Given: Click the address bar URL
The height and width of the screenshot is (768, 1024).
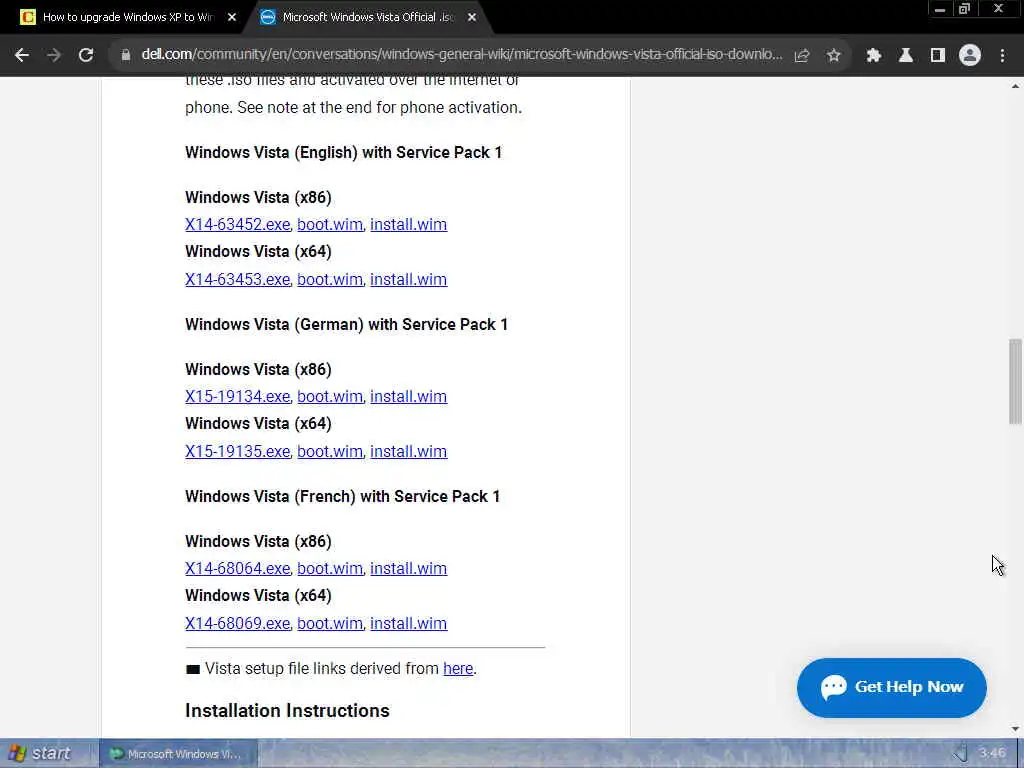Looking at the screenshot, I should click(x=462, y=54).
